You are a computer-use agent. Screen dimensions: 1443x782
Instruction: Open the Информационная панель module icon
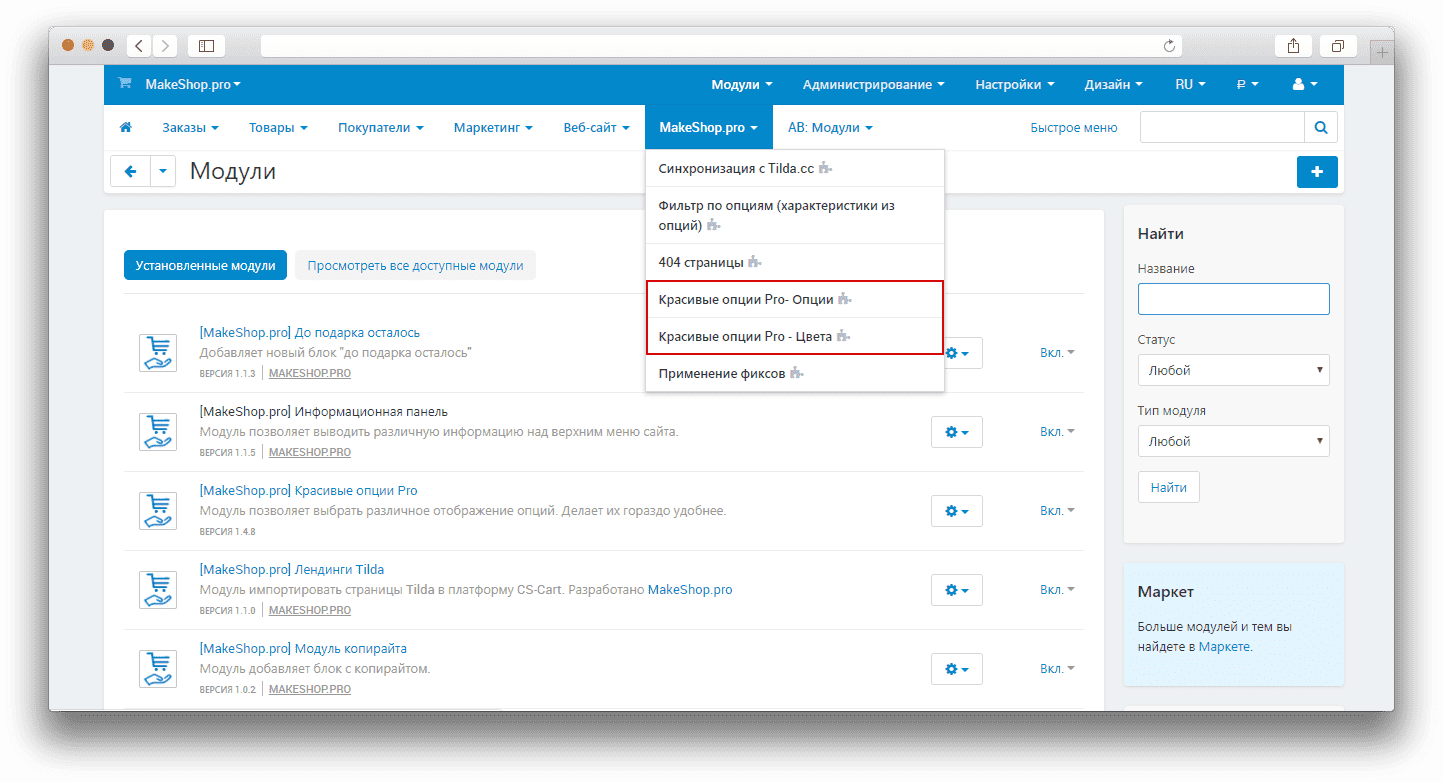[x=158, y=431]
